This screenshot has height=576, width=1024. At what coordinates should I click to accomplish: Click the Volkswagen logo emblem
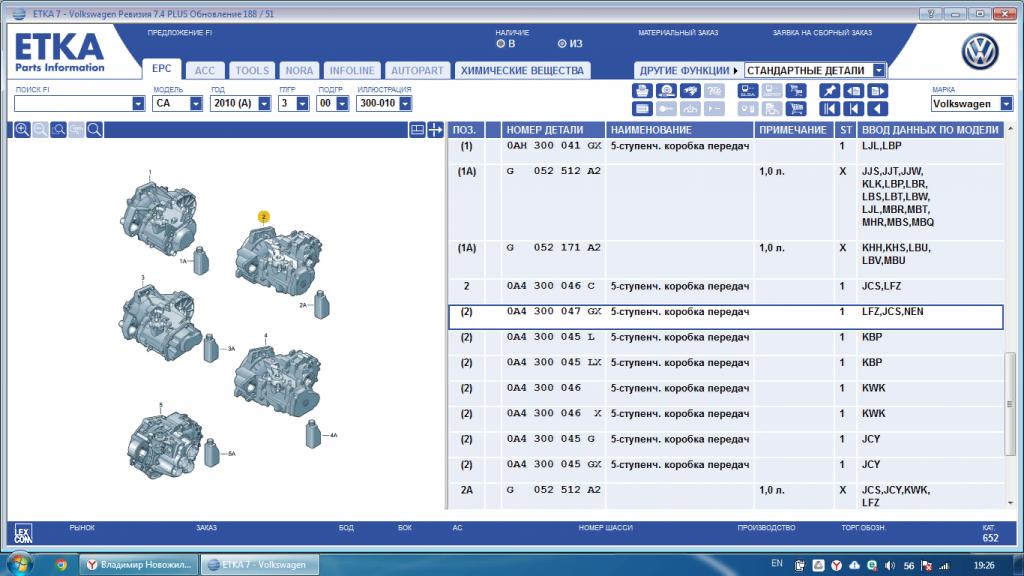(980, 52)
